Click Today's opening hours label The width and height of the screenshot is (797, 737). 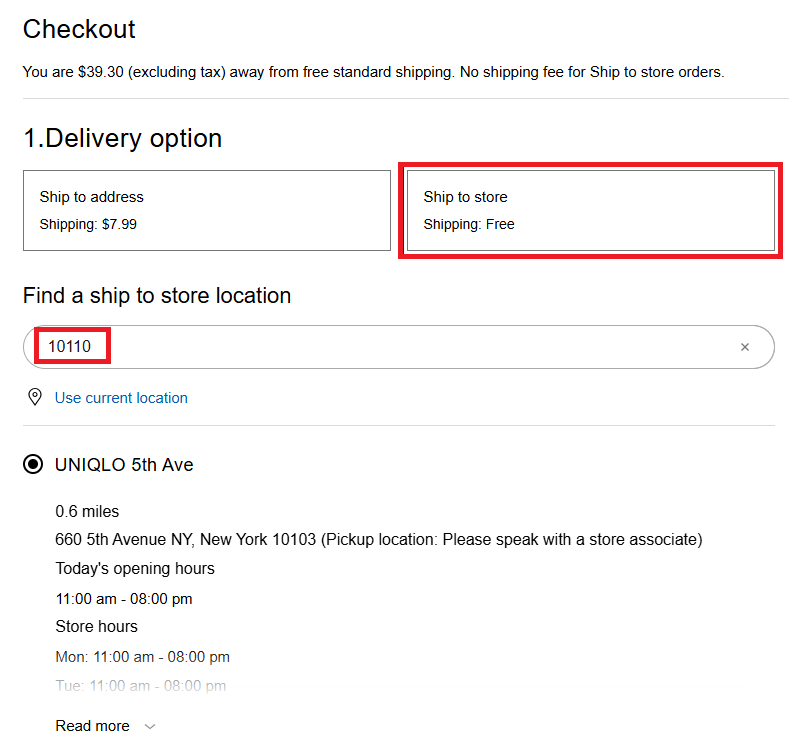click(x=135, y=568)
